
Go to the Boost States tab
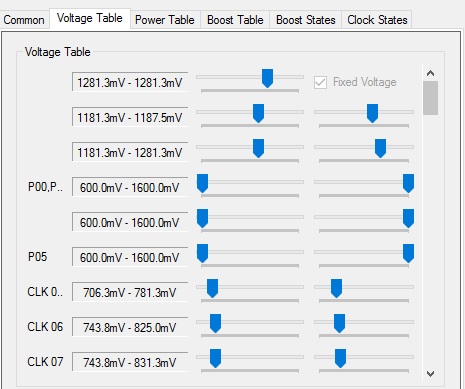coord(306,20)
